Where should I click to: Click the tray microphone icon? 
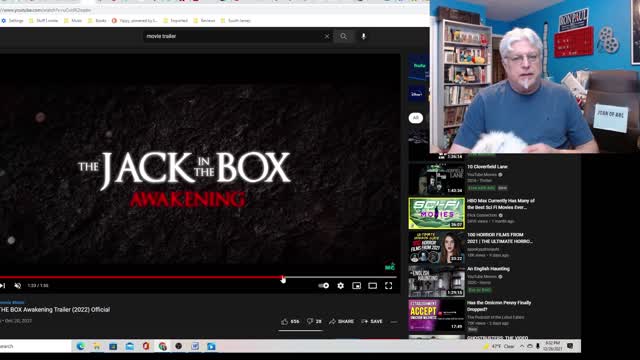point(538,346)
